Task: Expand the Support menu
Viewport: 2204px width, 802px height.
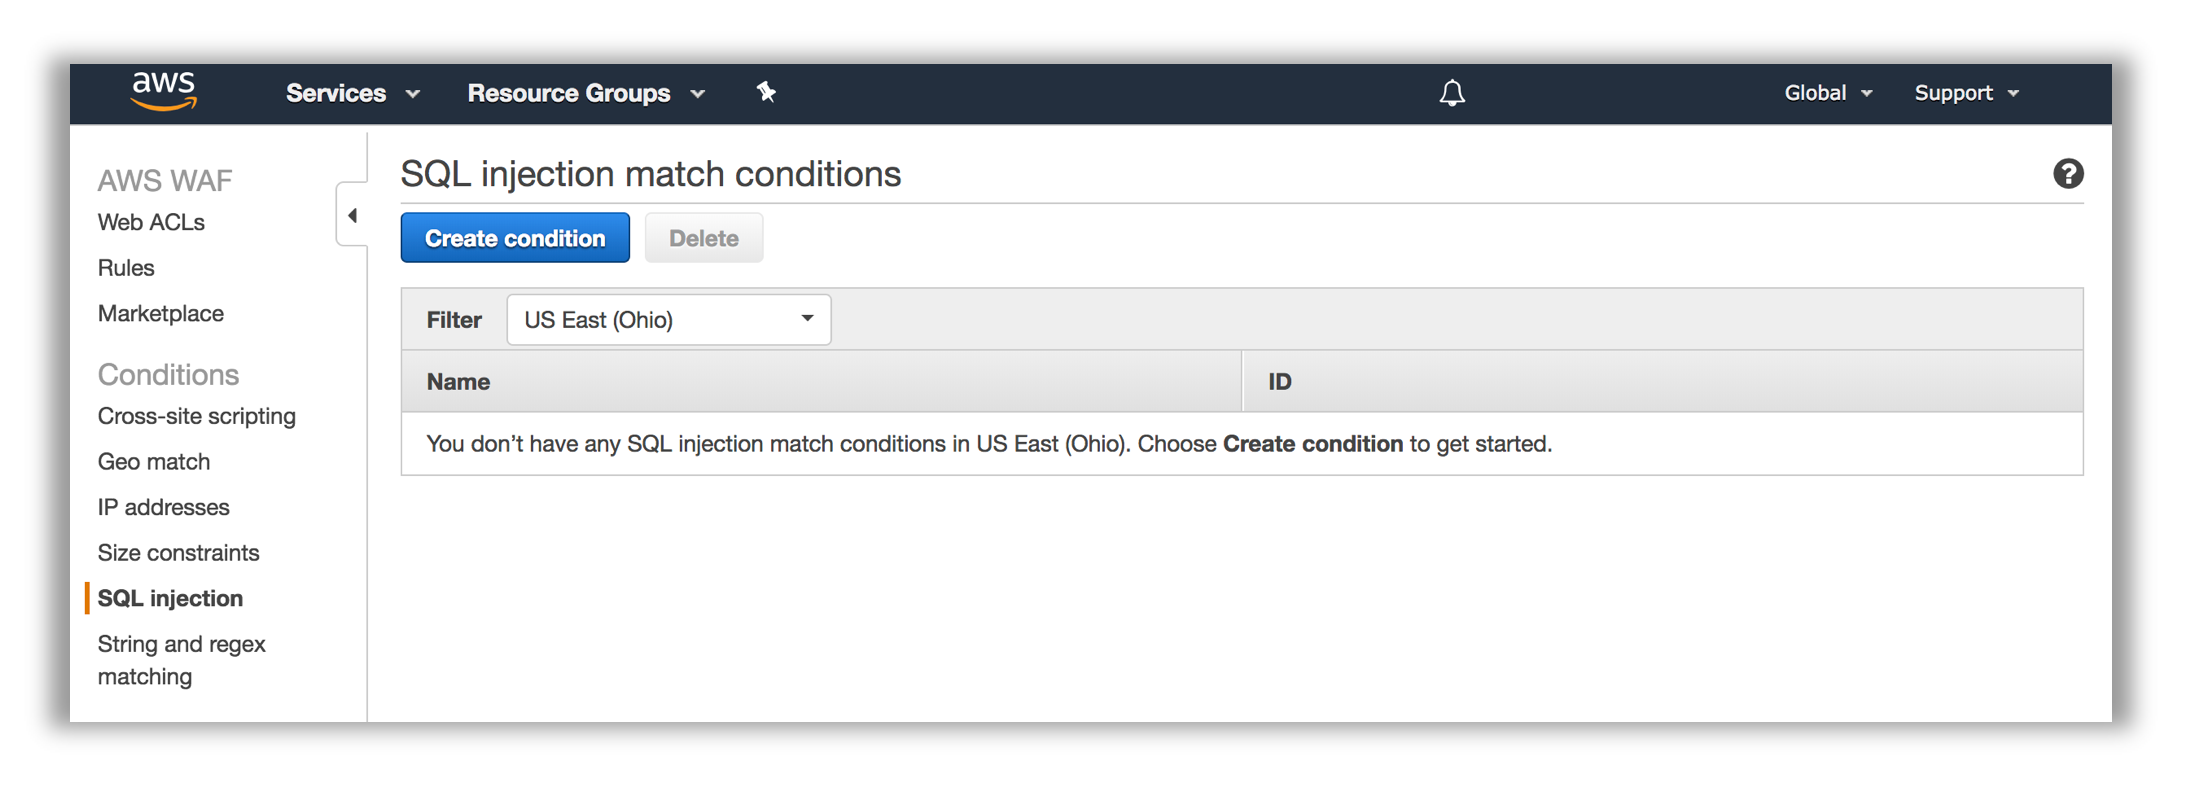Action: pos(1966,93)
